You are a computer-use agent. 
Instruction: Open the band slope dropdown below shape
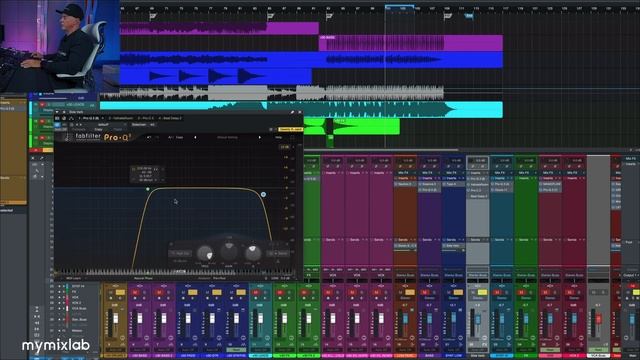tap(180, 260)
